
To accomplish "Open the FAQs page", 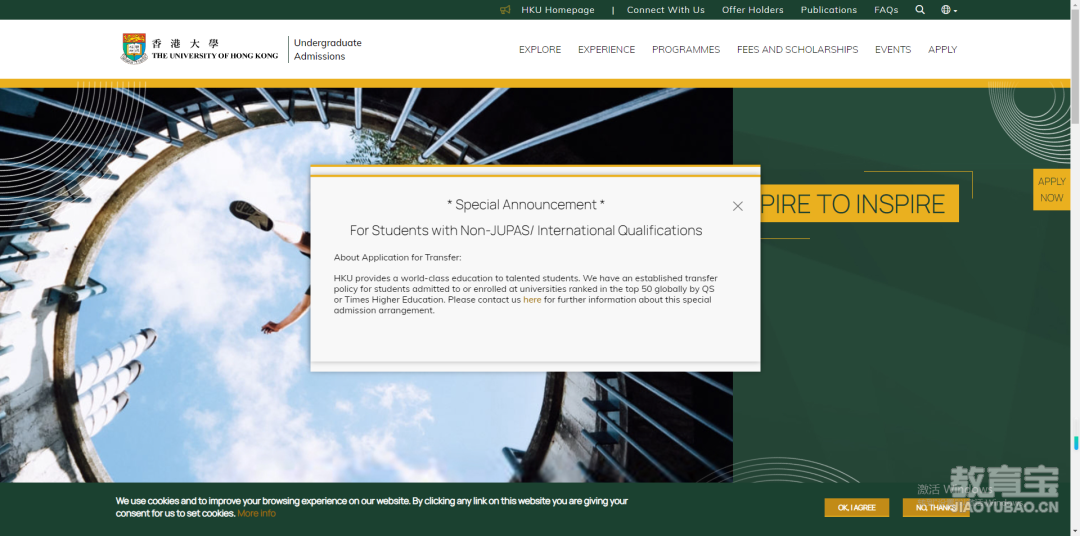I will 886,10.
